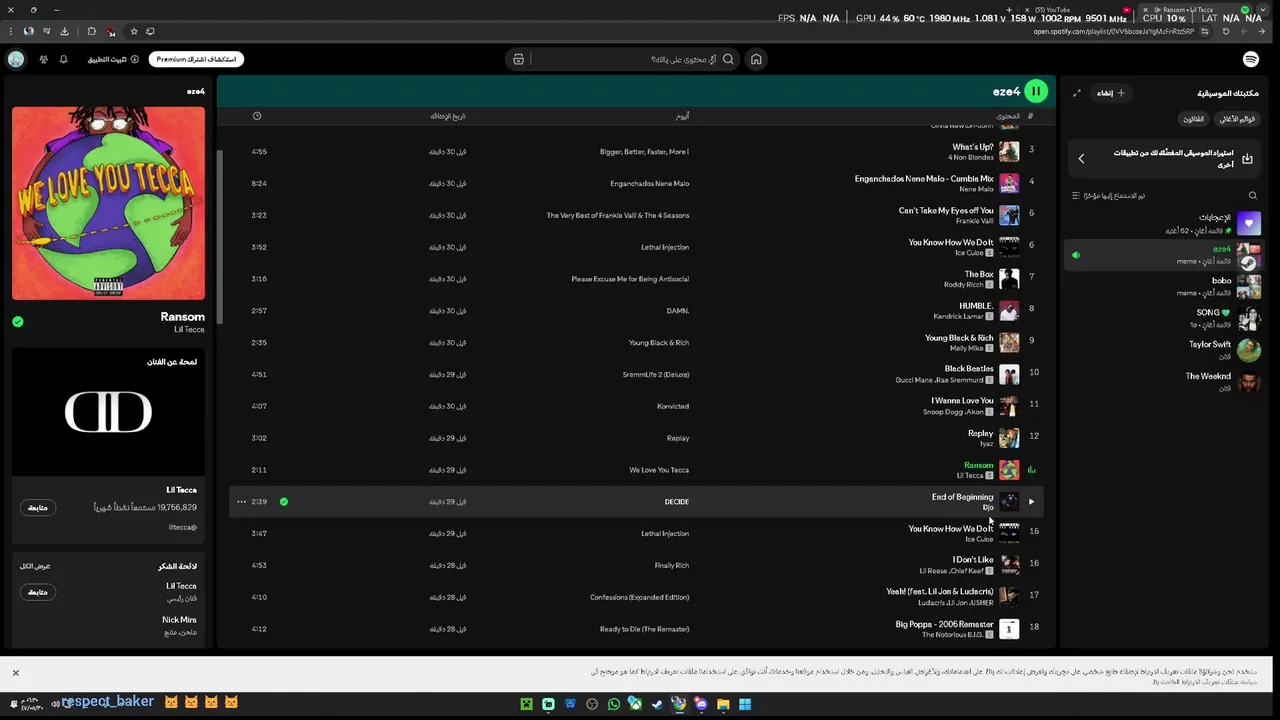Toggle the saved checkmark under Ransom cover

18,322
